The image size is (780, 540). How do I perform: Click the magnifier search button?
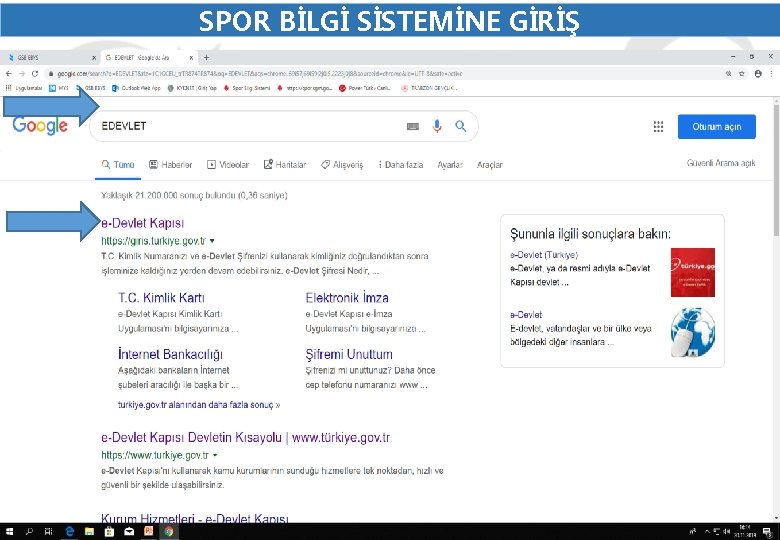[x=461, y=126]
